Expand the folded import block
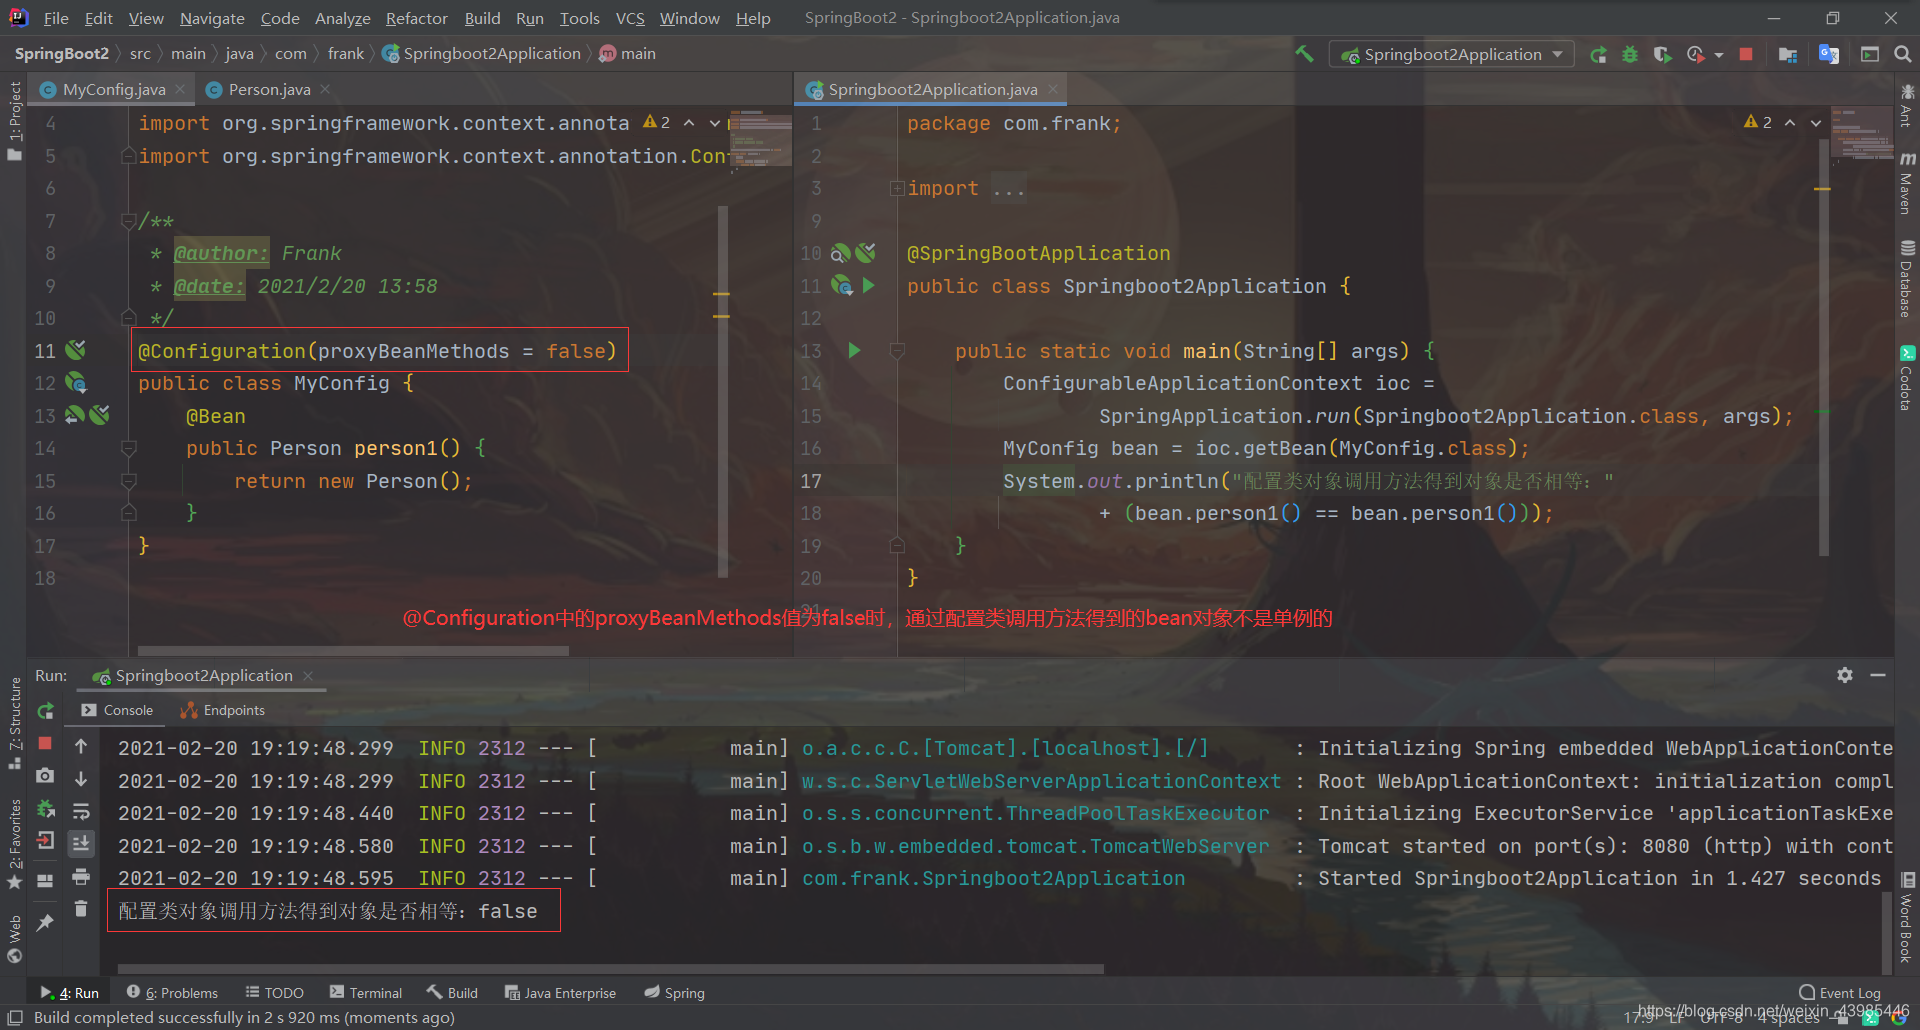Screen dimensions: 1920x1030 tap(897, 188)
